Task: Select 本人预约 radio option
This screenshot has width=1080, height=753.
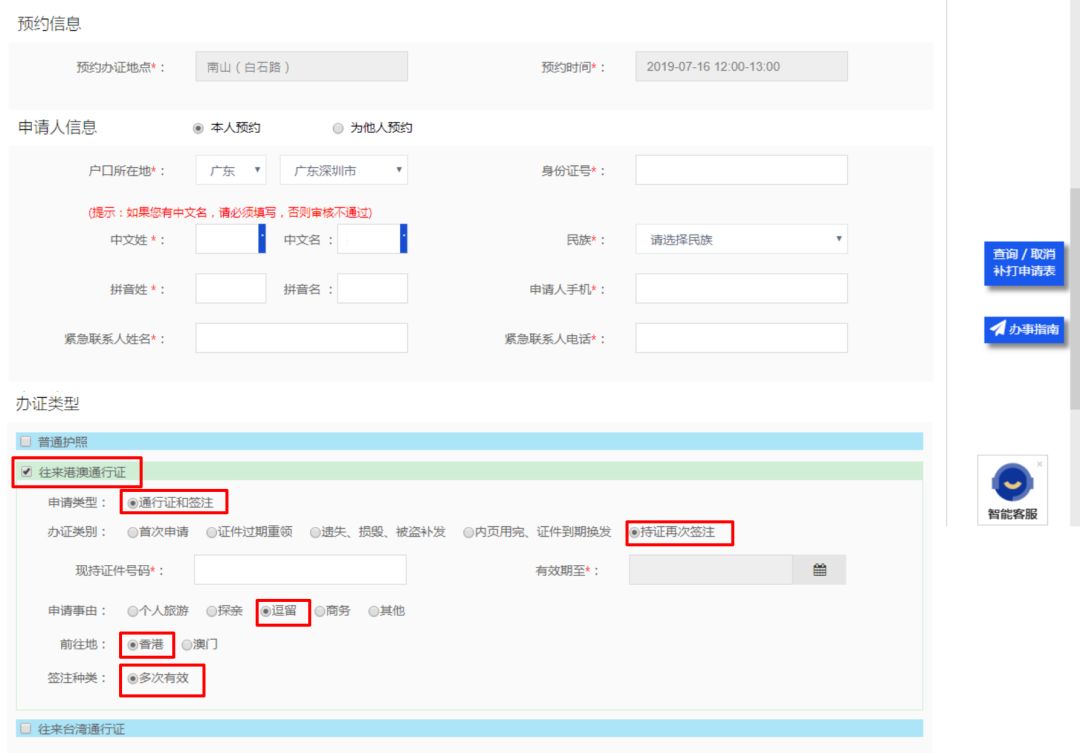Action: coord(198,128)
